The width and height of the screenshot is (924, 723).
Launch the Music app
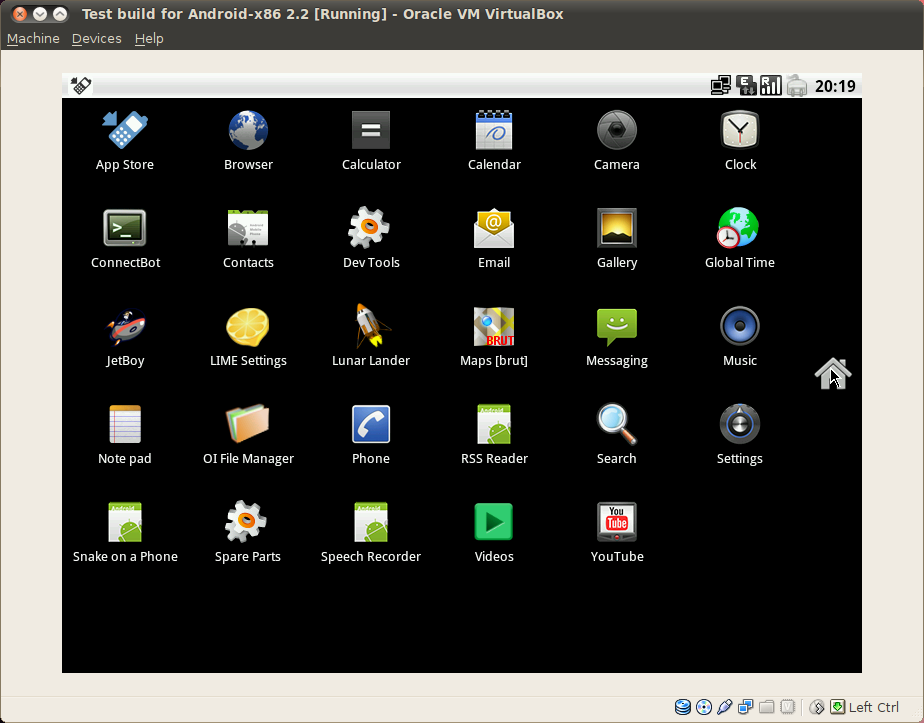[740, 338]
